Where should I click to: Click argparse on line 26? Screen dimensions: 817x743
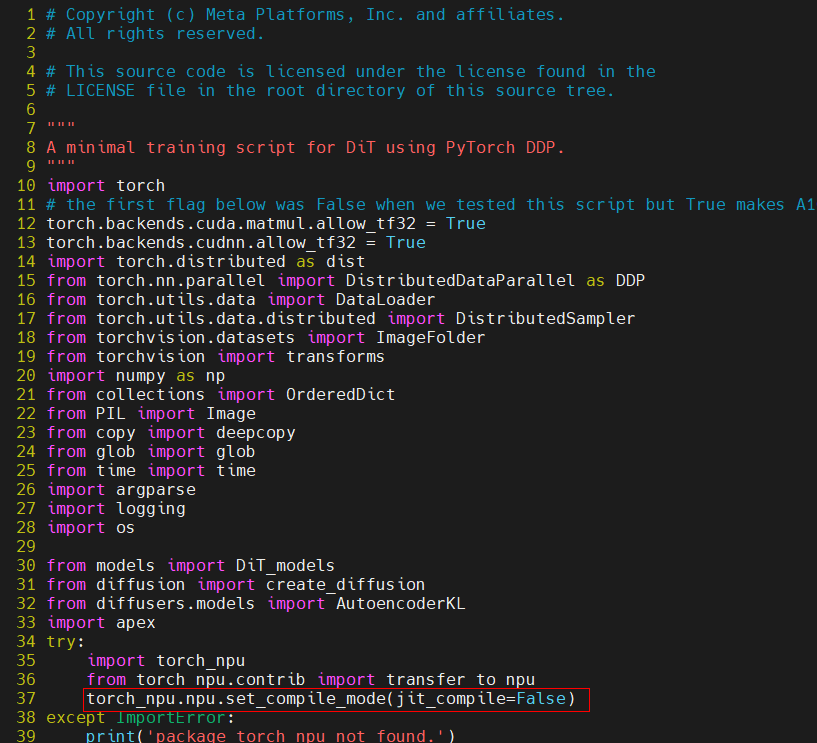155,490
